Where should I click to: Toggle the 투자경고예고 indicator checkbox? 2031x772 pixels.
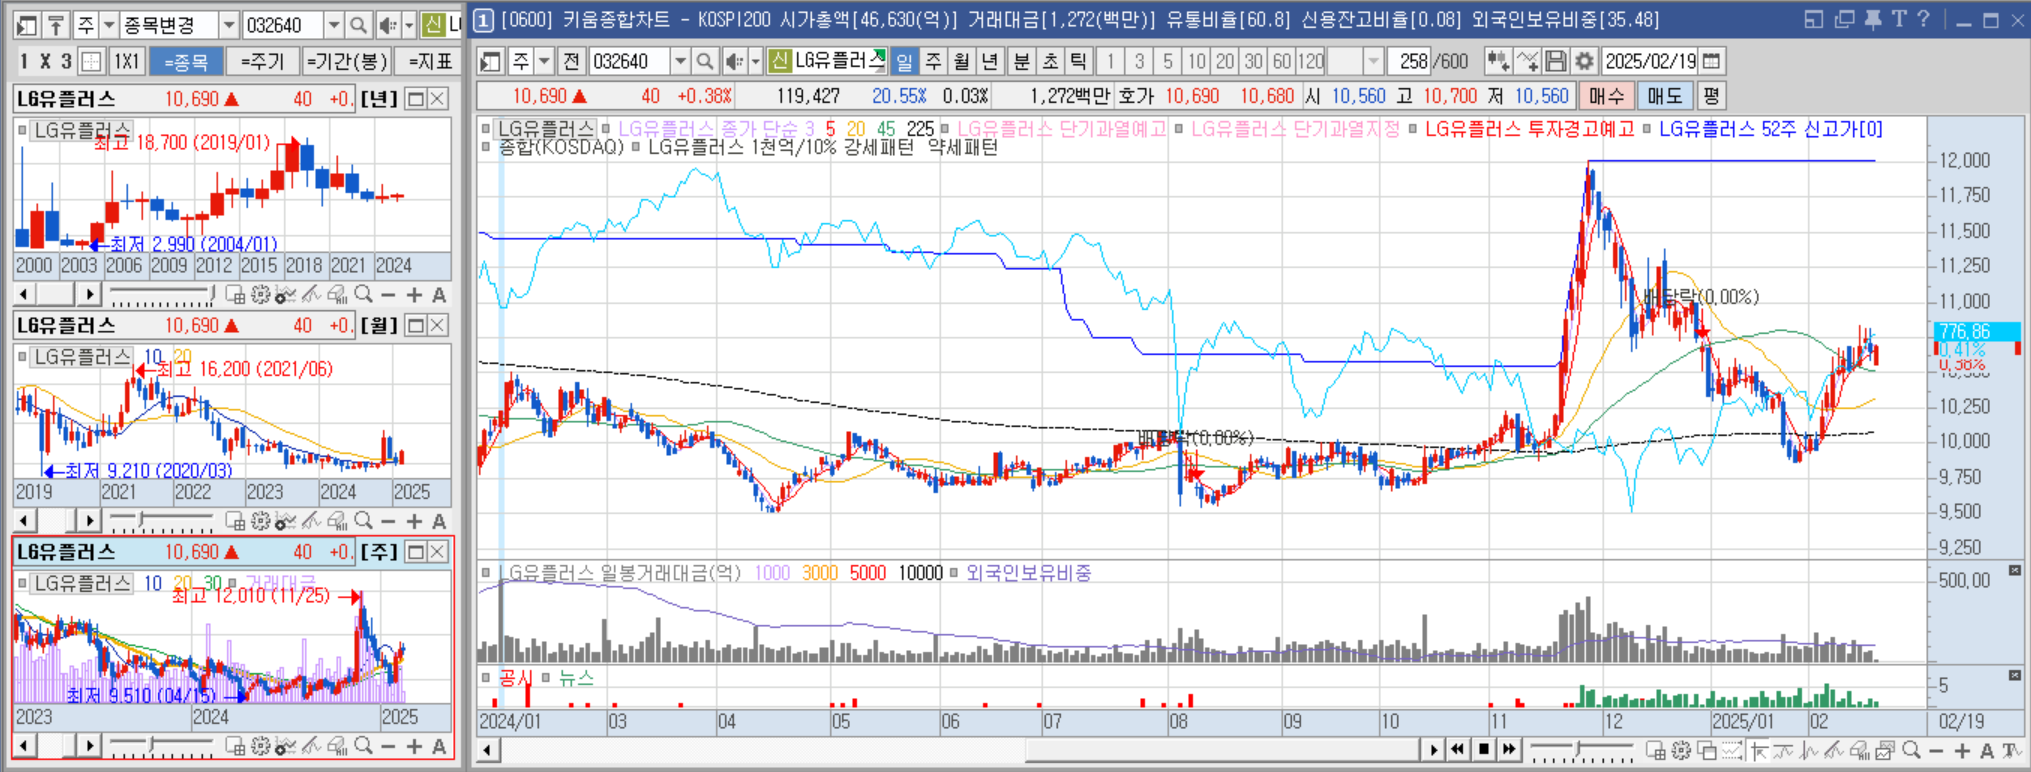coord(1413,129)
